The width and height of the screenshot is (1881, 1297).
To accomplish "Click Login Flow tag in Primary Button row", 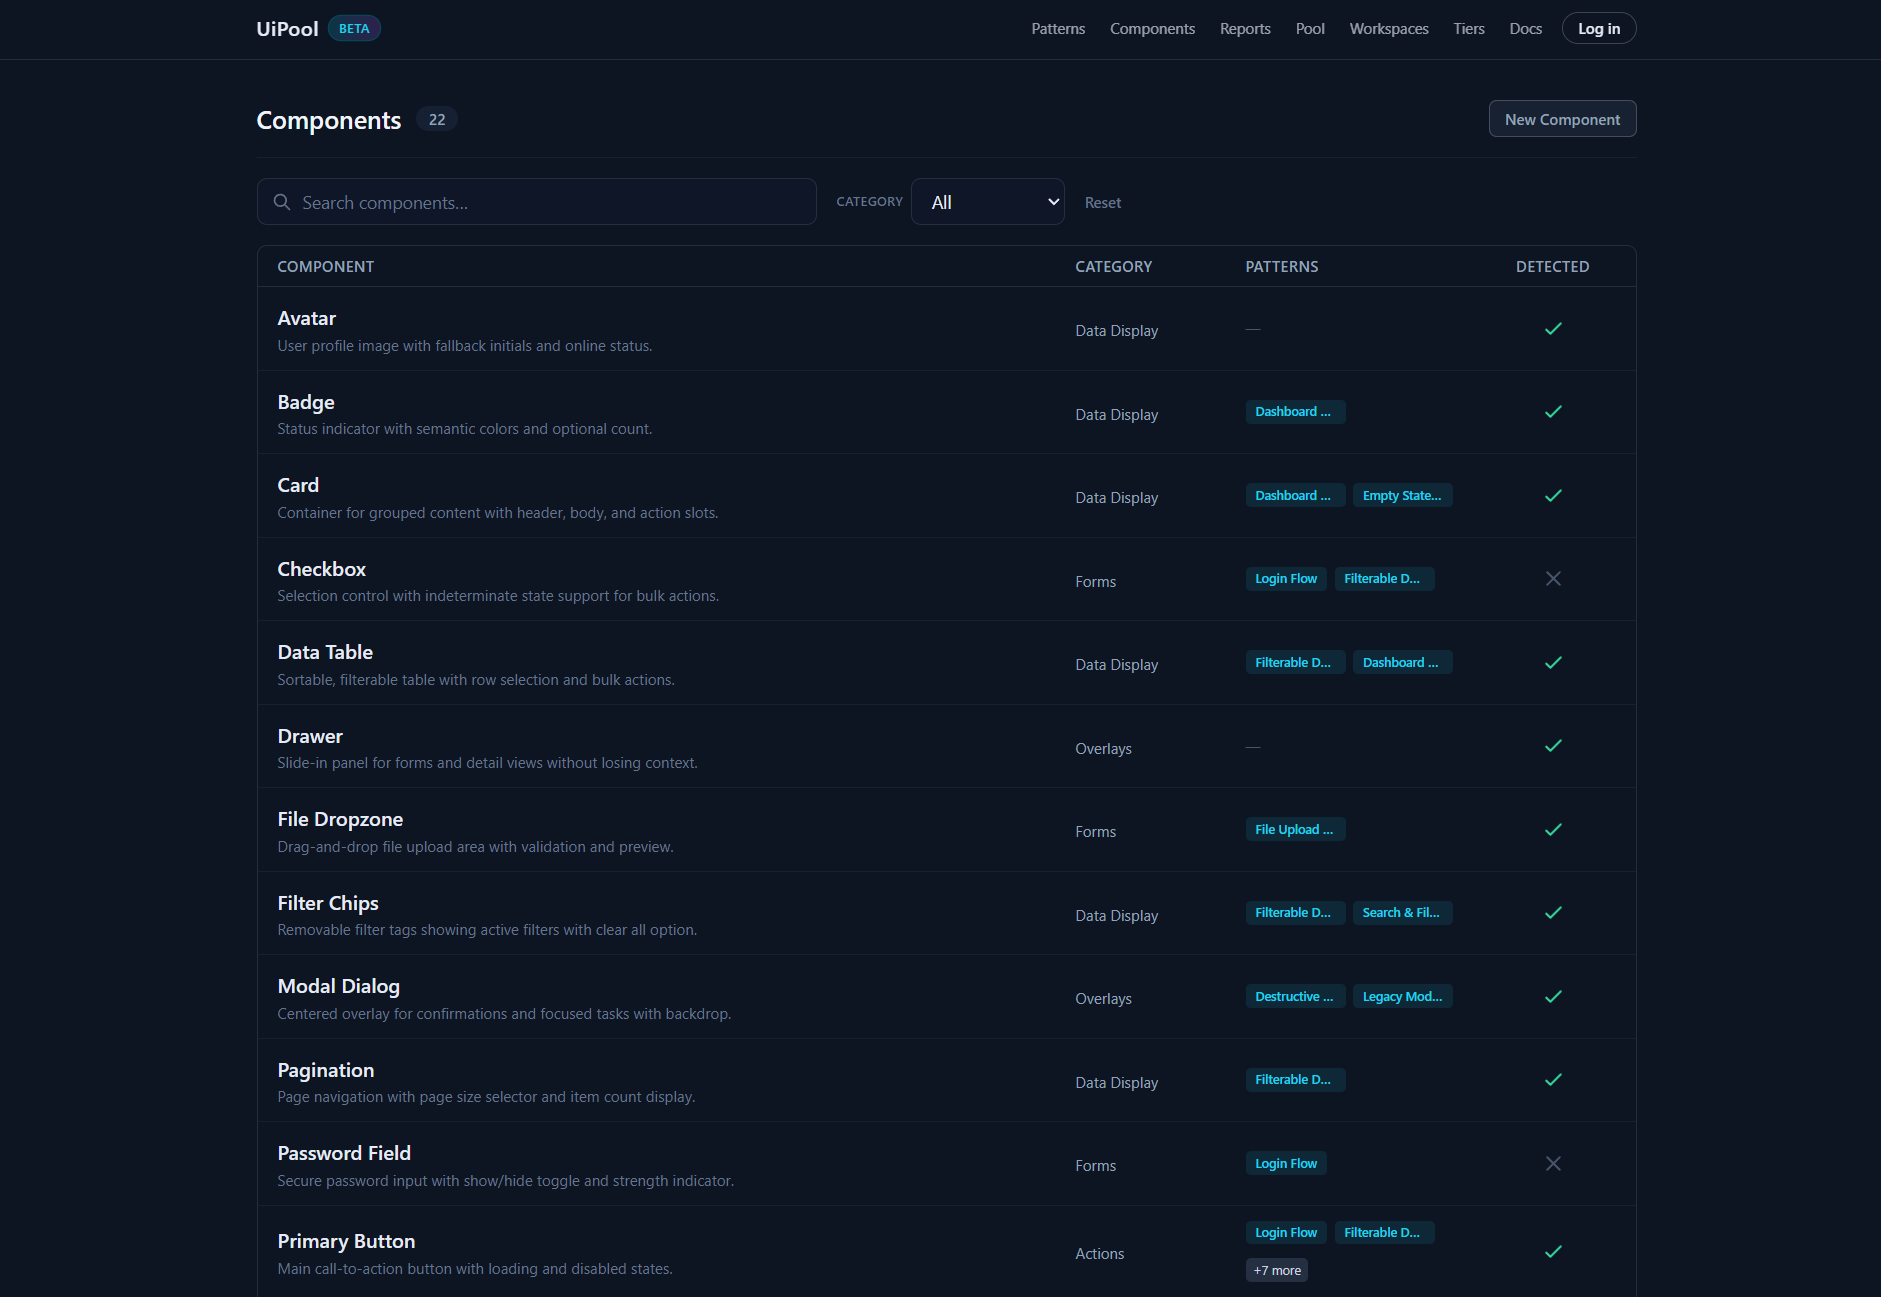I will click(1286, 1233).
